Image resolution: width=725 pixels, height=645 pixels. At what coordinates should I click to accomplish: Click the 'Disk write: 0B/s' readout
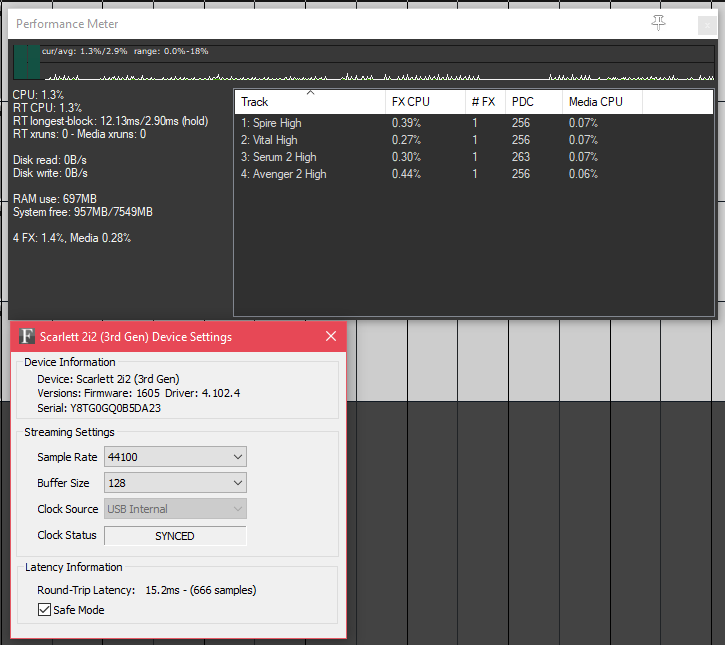click(x=50, y=173)
